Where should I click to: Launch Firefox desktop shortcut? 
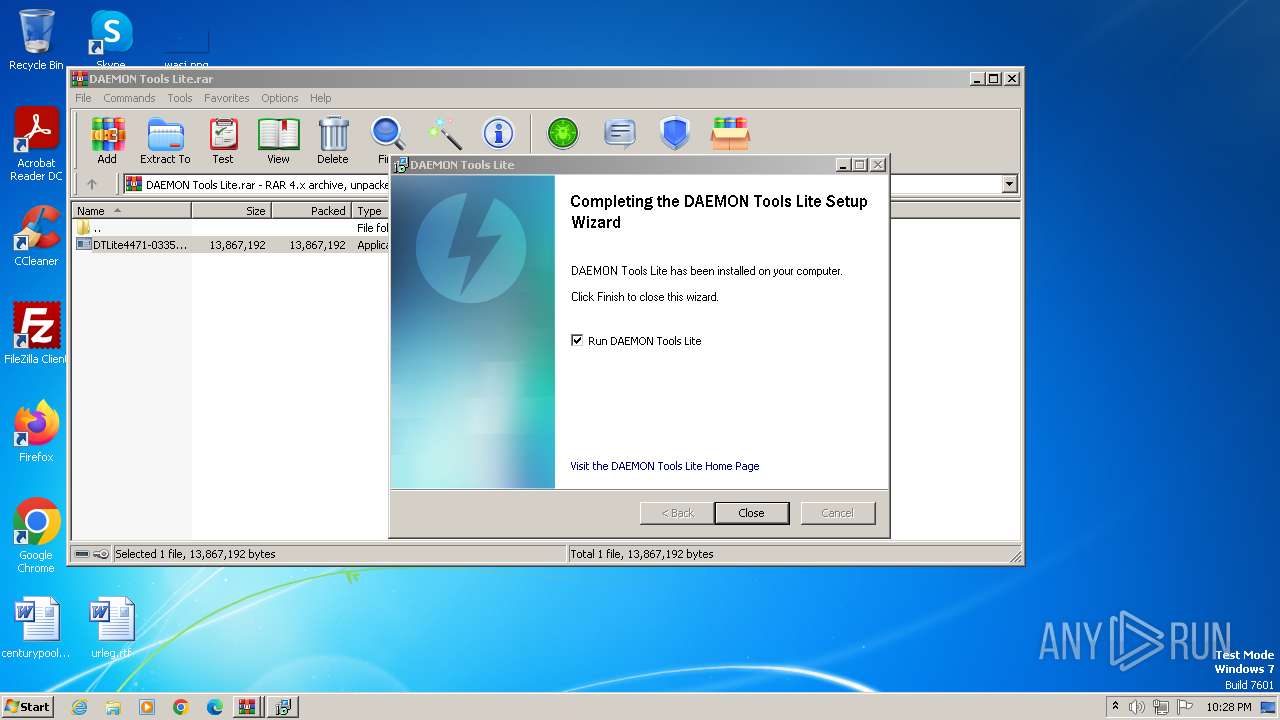coord(36,431)
